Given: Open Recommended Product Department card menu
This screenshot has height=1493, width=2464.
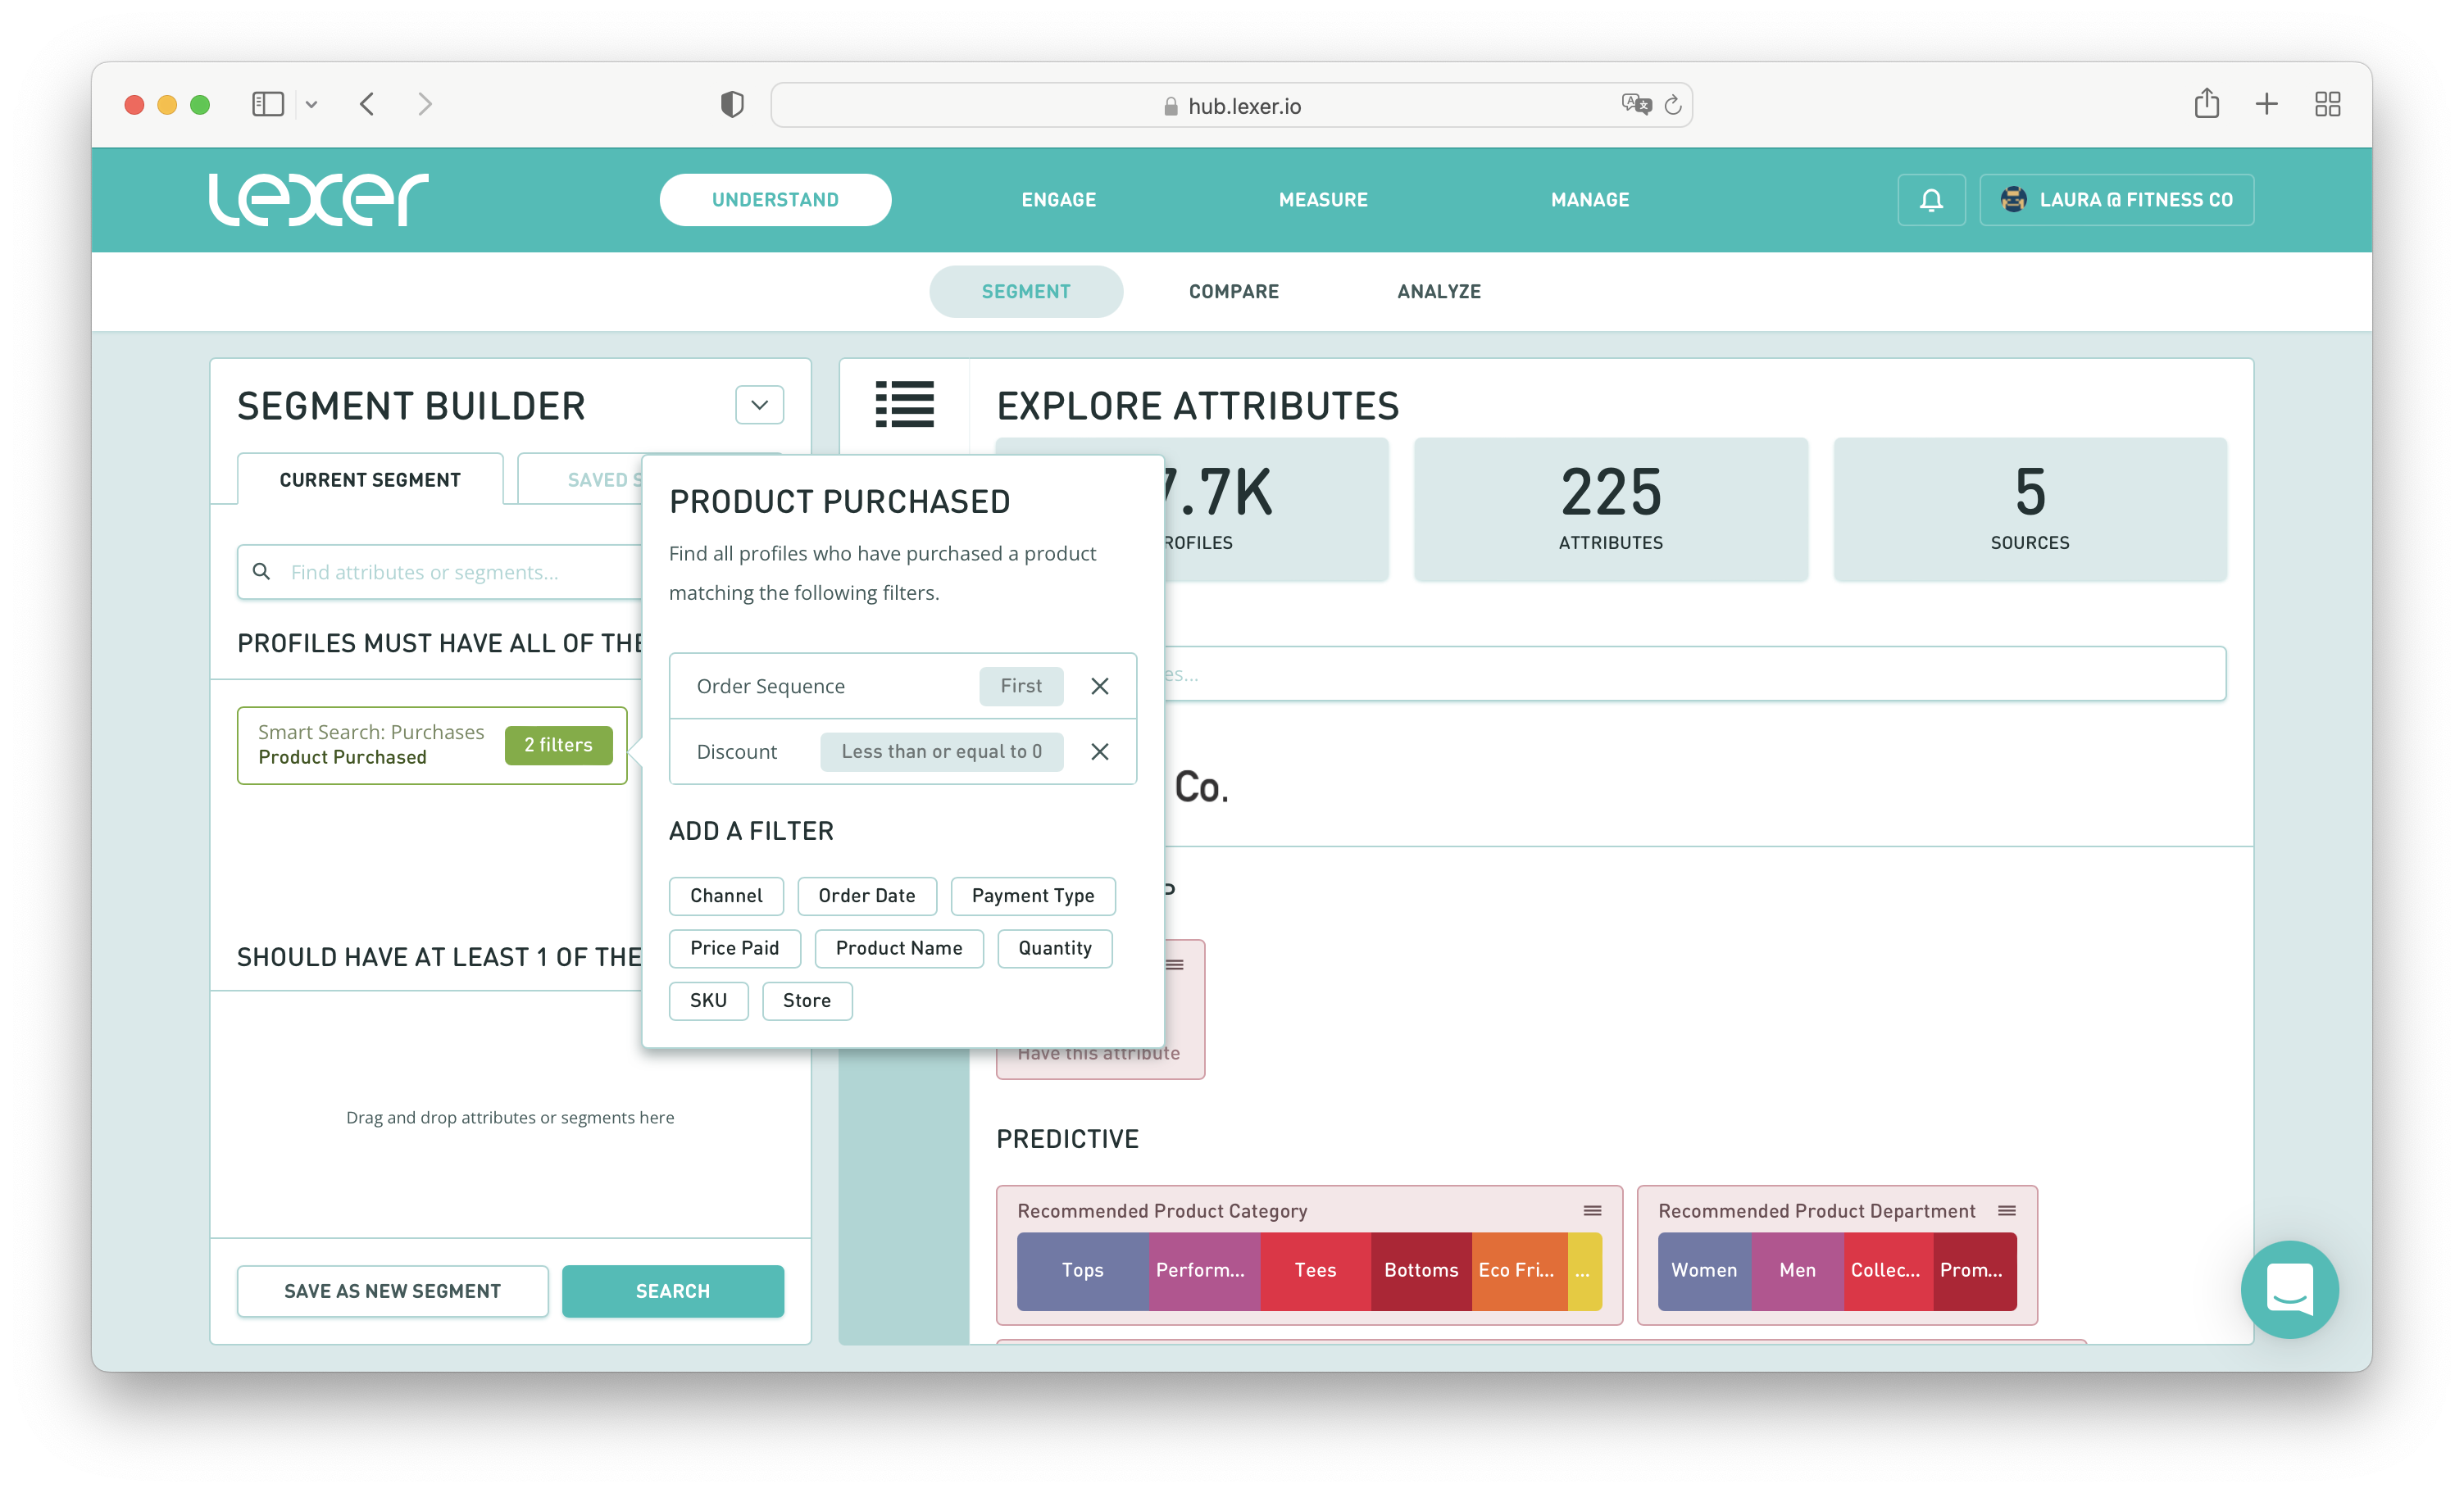Looking at the screenshot, I should coord(2007,1211).
